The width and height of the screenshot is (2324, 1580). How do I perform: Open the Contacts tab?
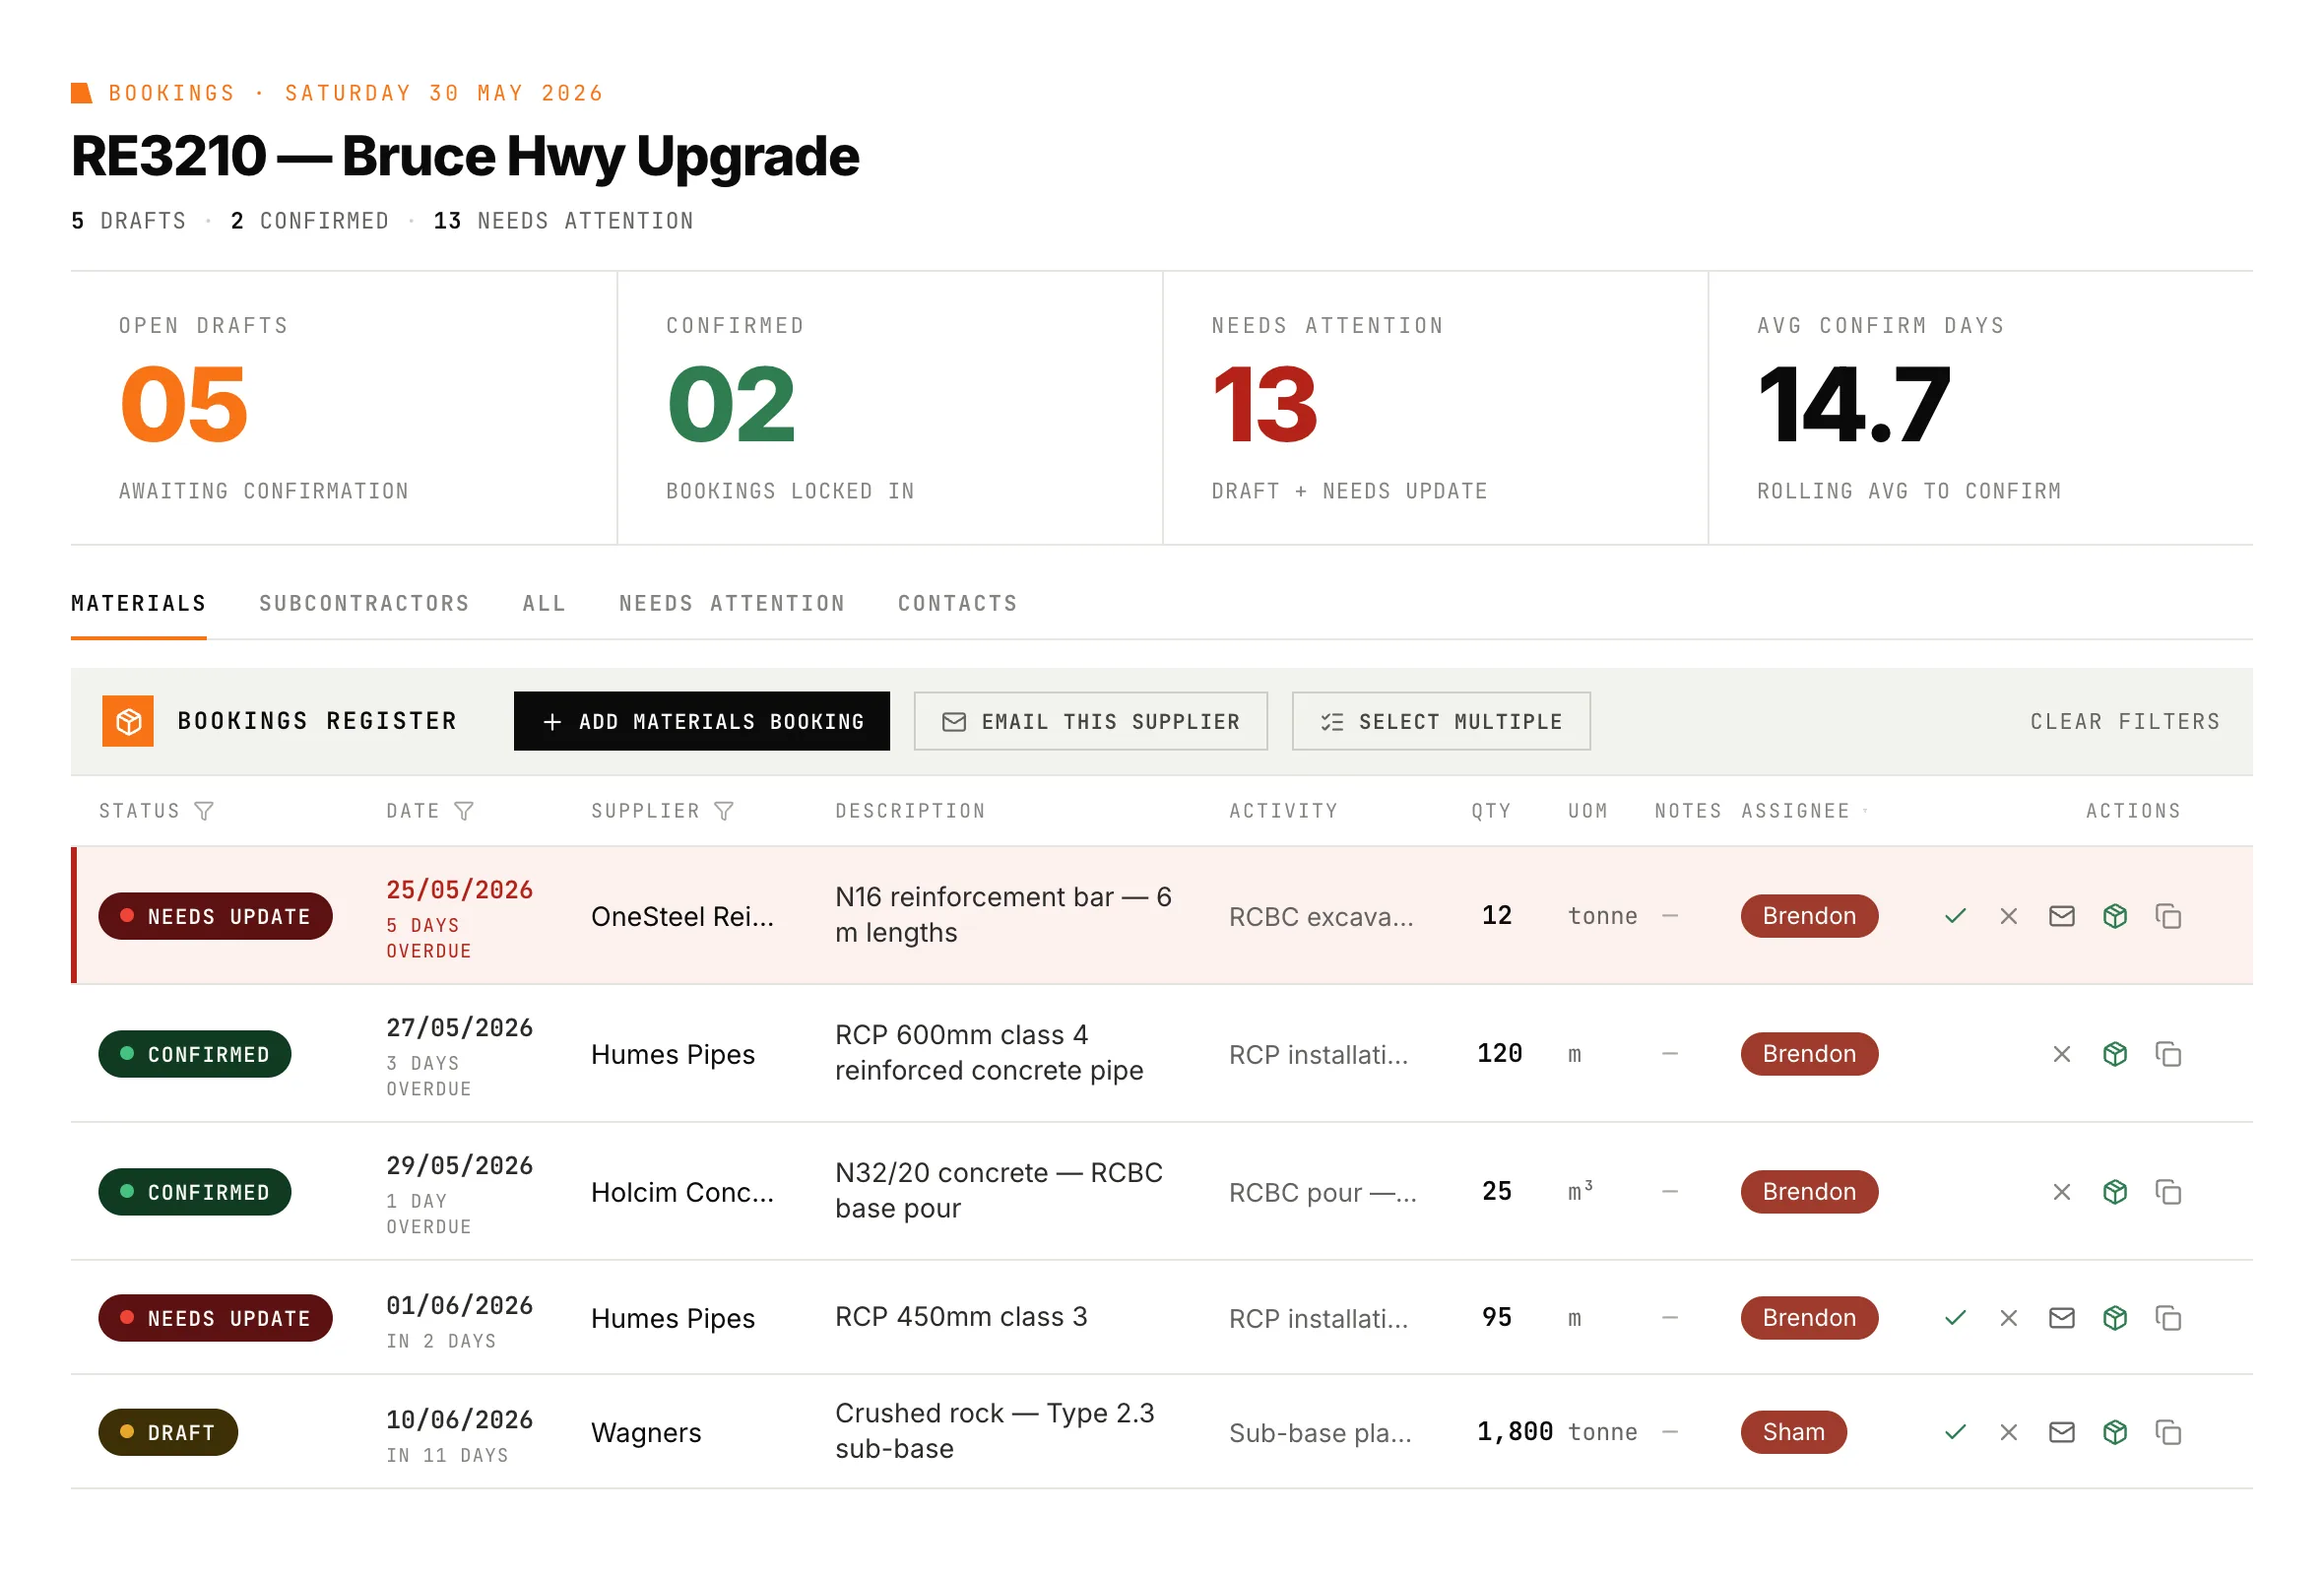click(957, 604)
